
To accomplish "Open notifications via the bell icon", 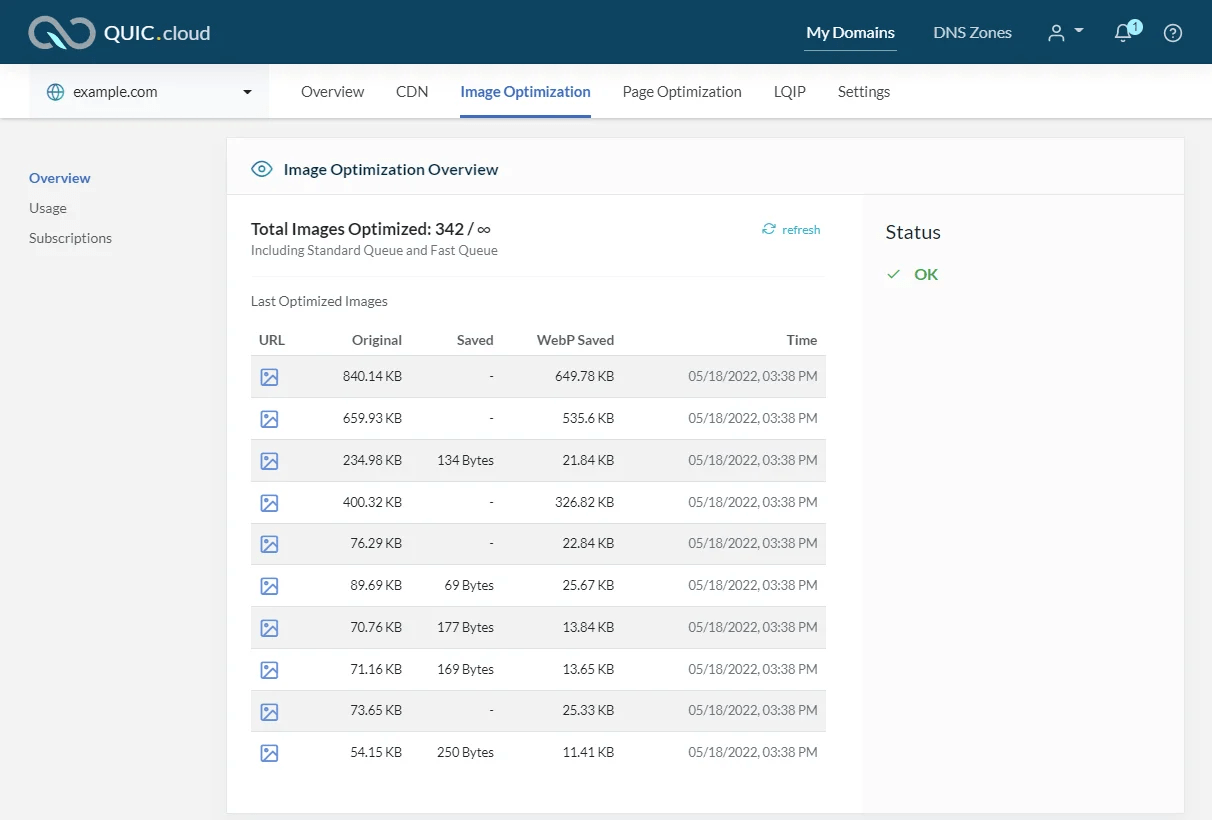I will (1122, 33).
